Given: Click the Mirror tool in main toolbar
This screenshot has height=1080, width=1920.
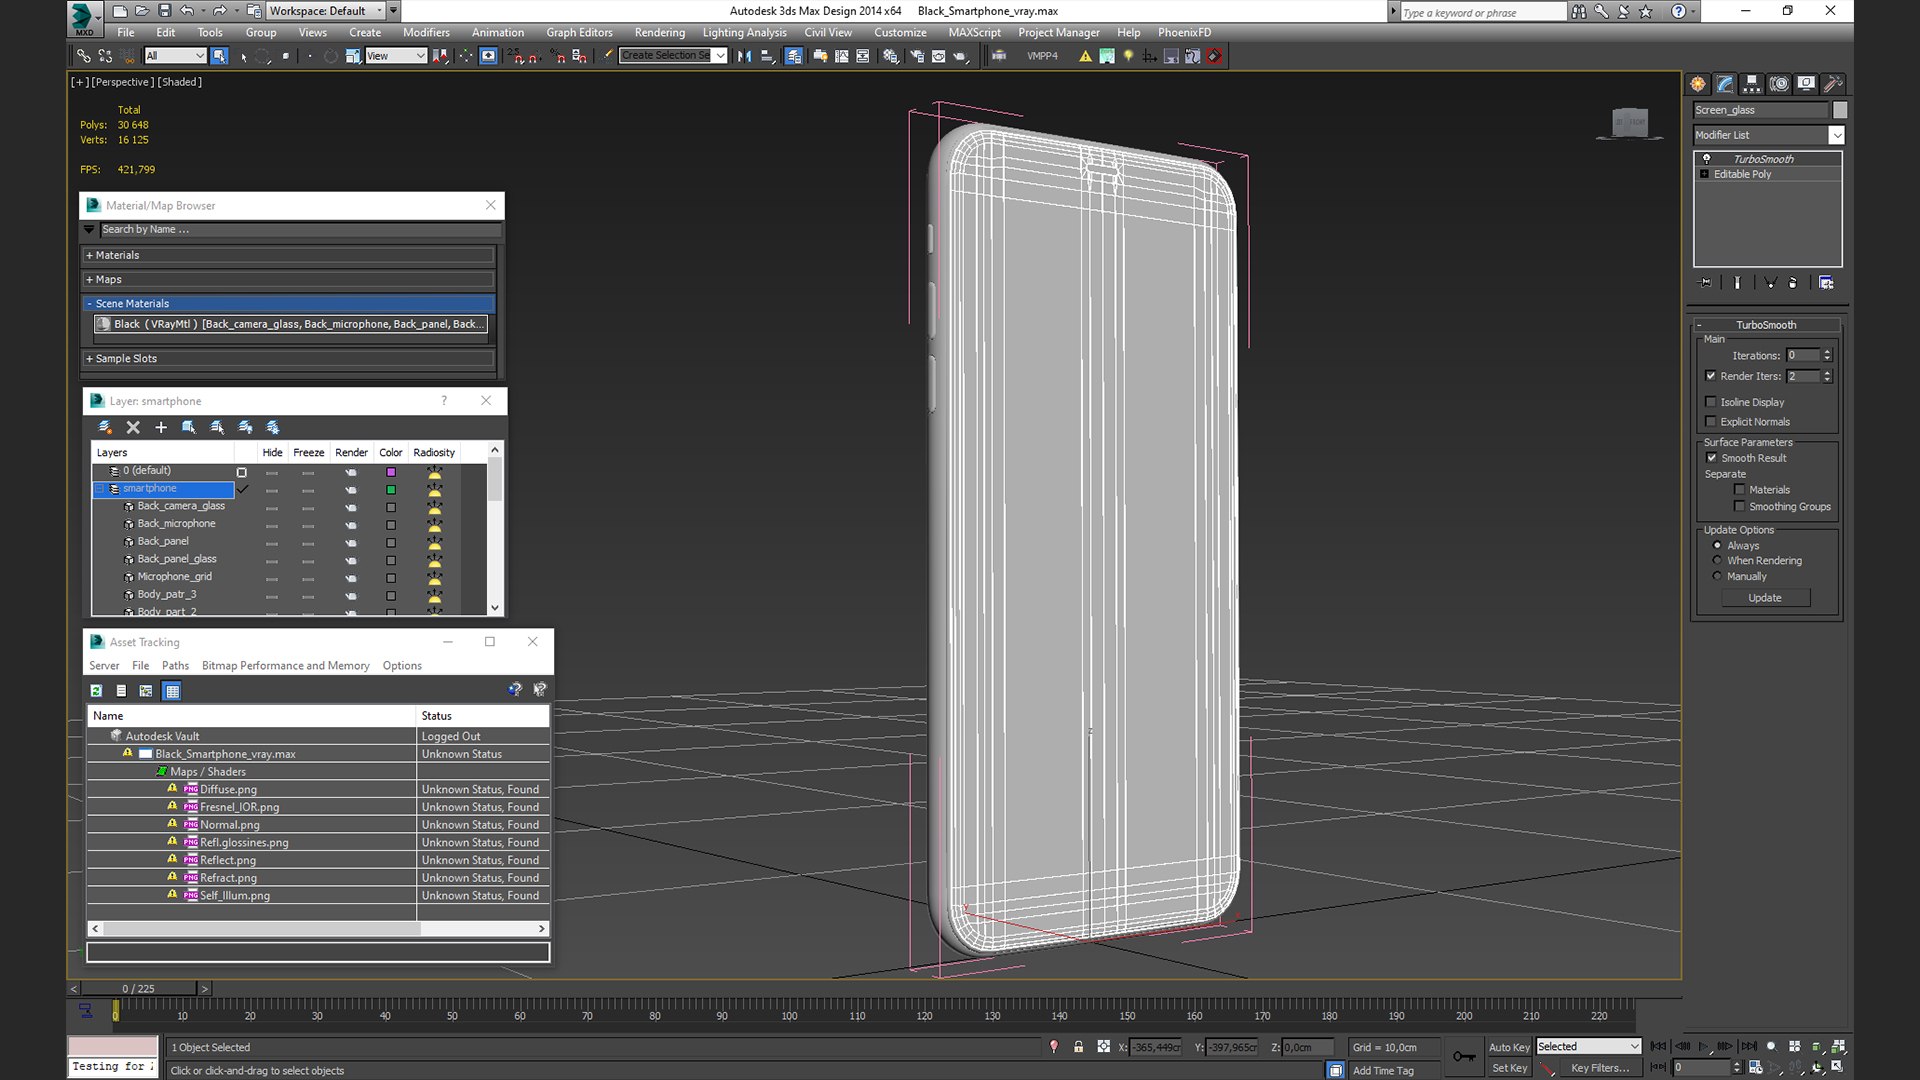Looking at the screenshot, I should [x=744, y=56].
